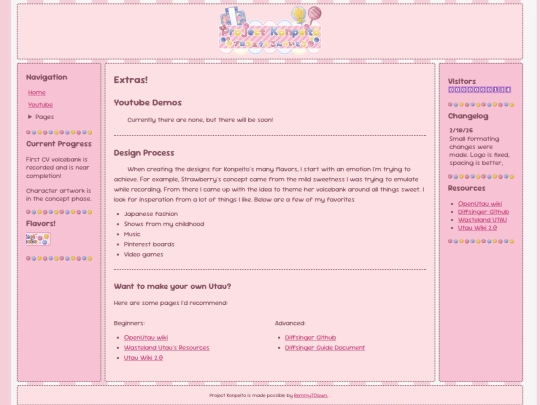540x405 pixels.
Task: Open Wasteland Utau's Resources link
Action: click(166, 348)
